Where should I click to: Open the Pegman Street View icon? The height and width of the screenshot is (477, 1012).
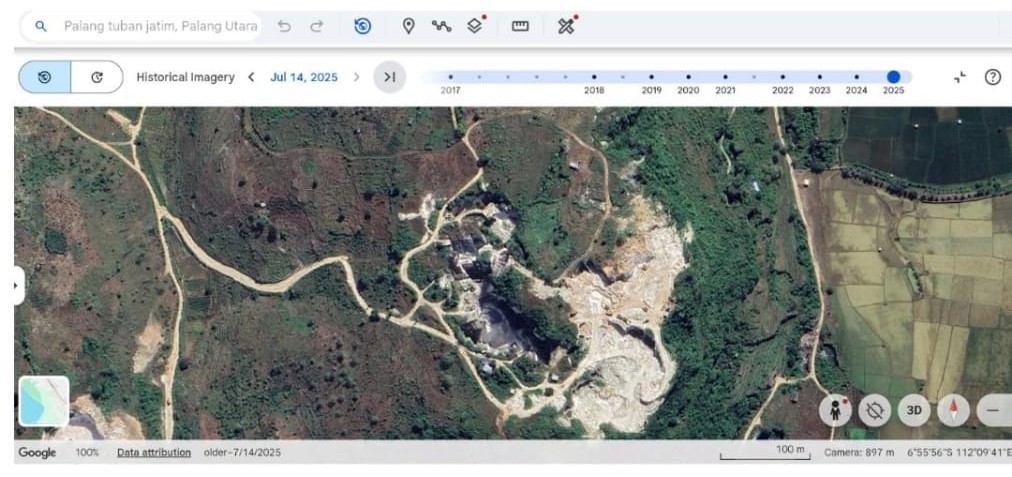(835, 410)
